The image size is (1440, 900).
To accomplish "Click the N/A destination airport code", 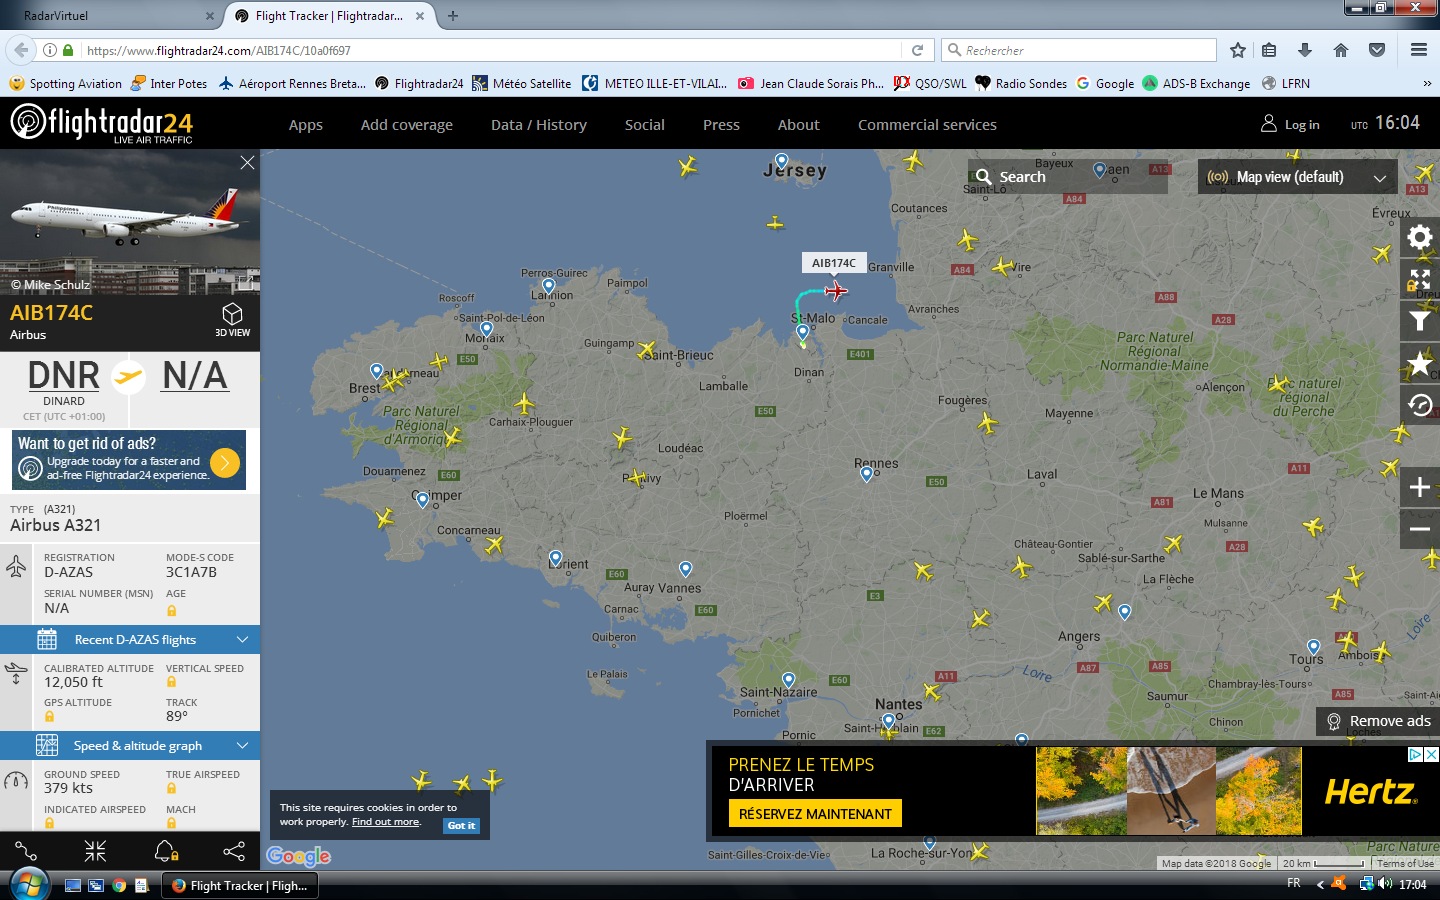I will [195, 376].
